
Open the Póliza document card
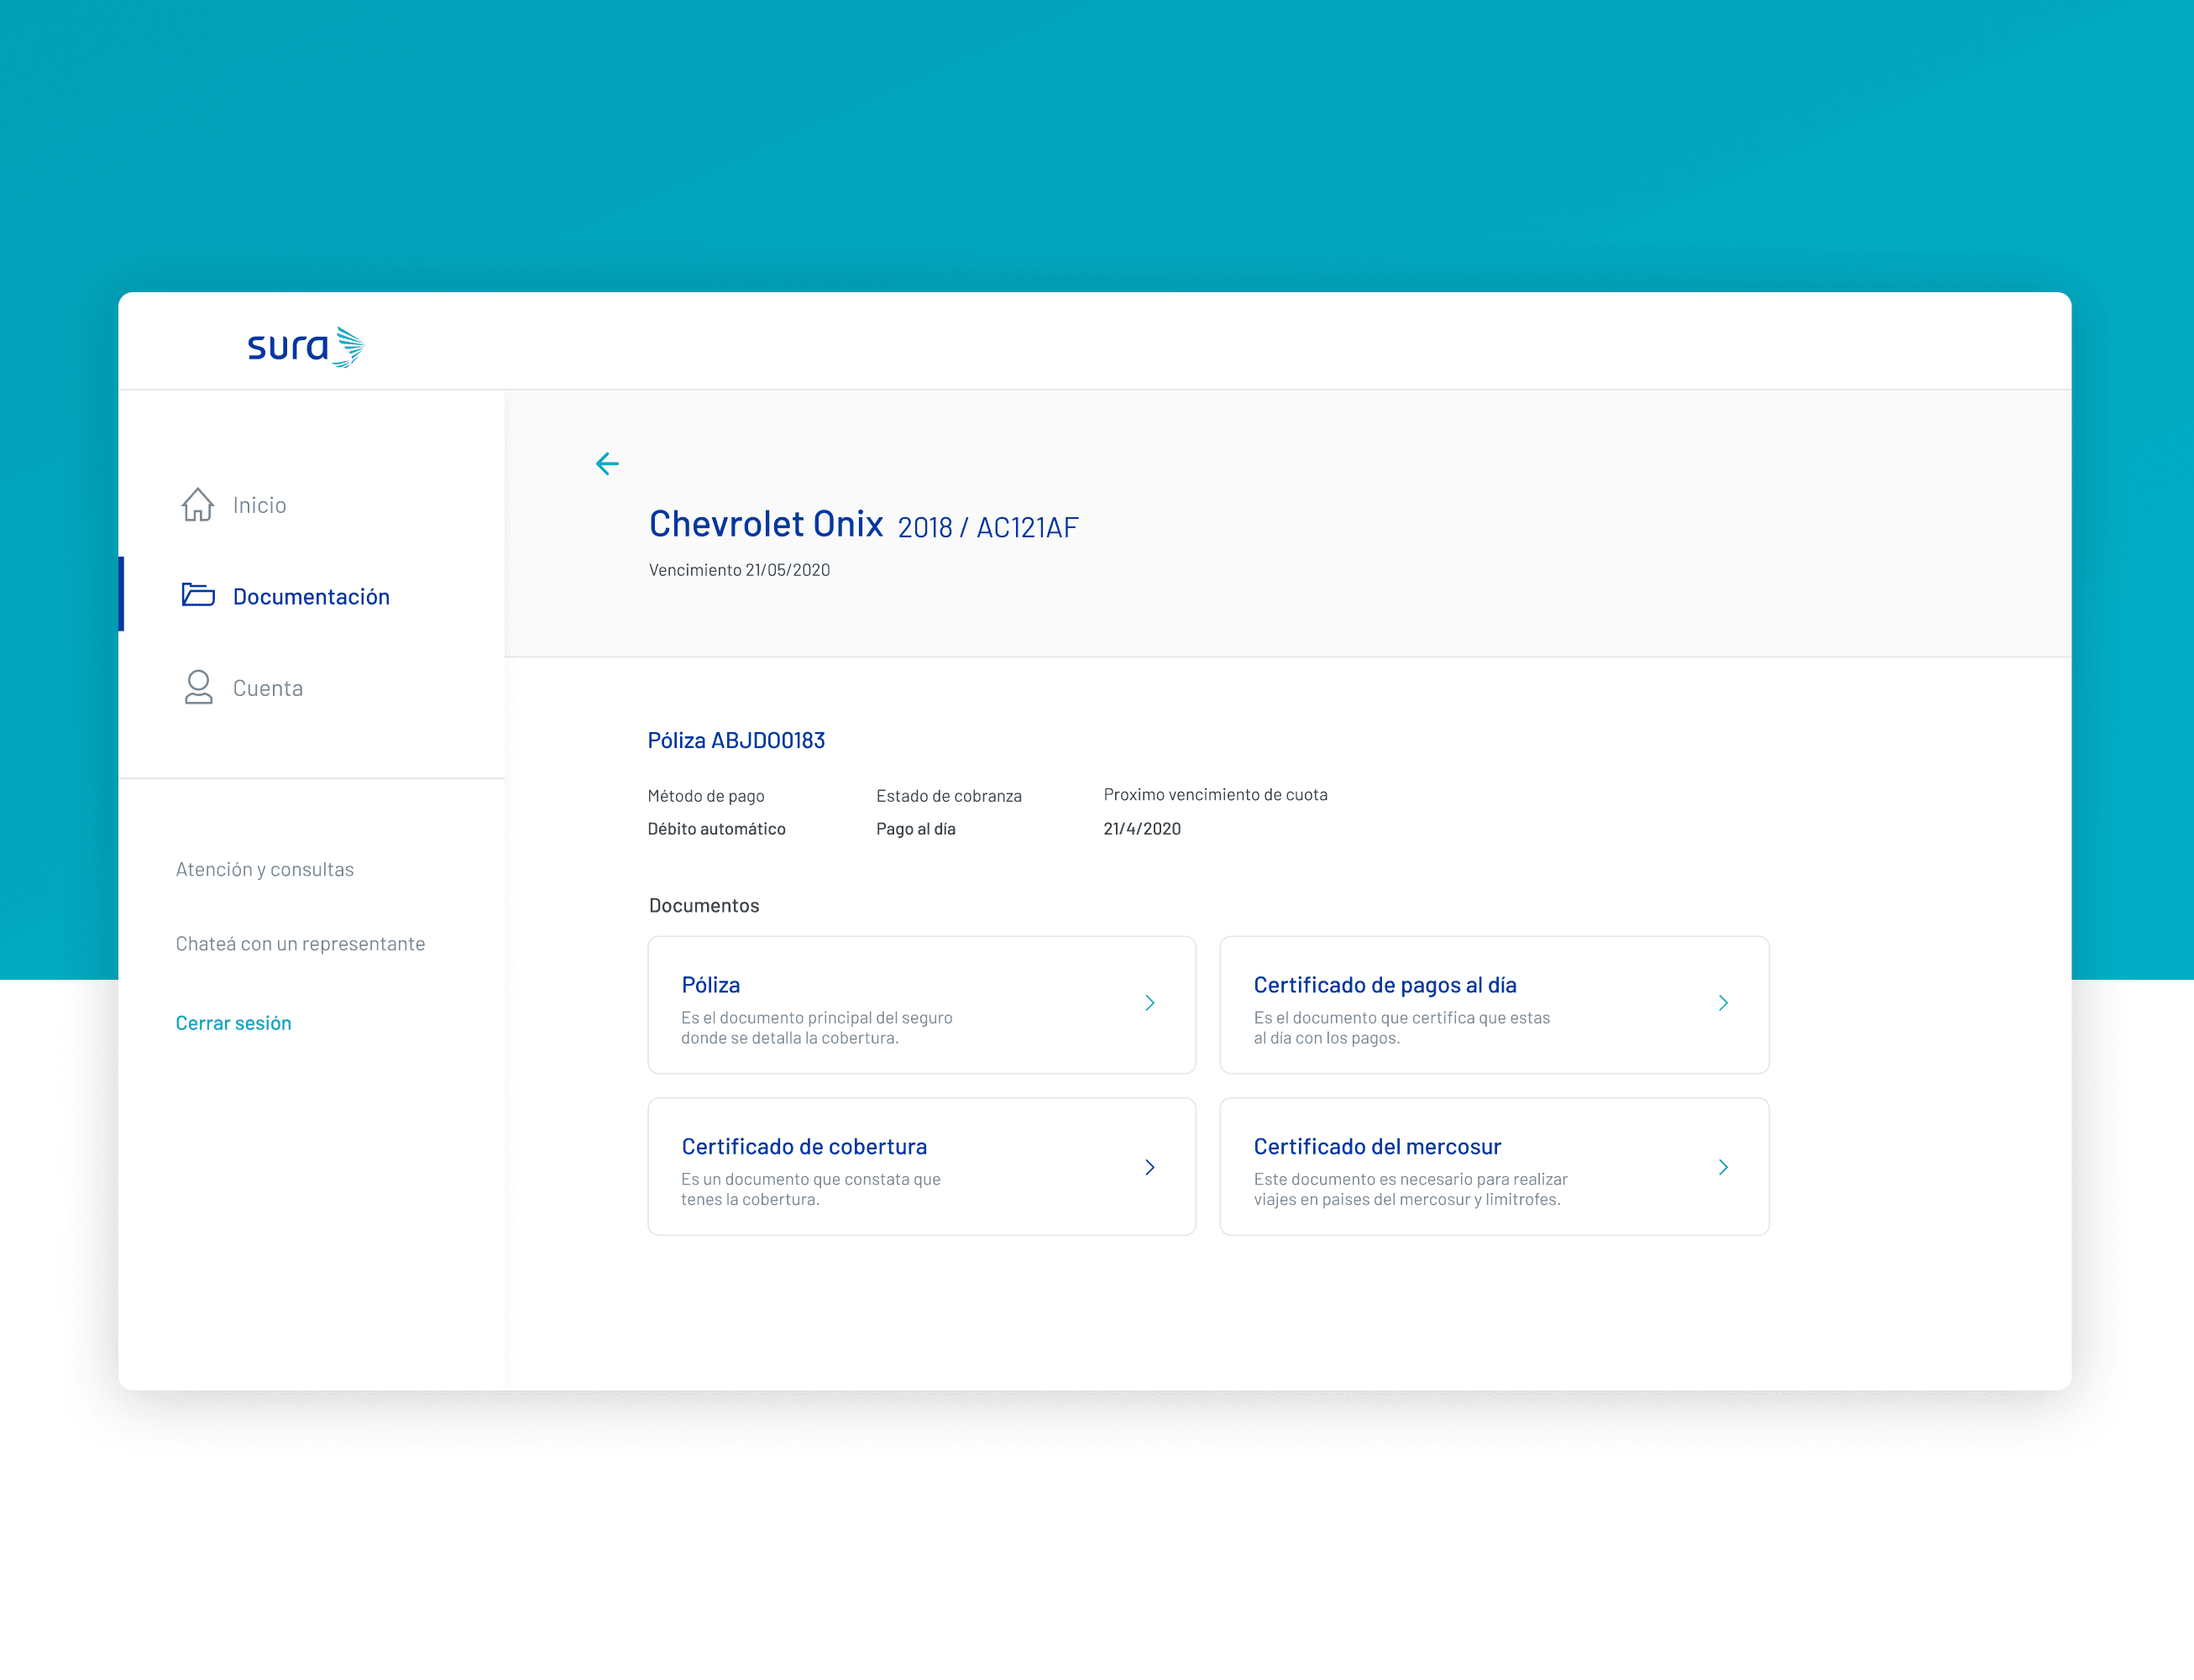[921, 1005]
